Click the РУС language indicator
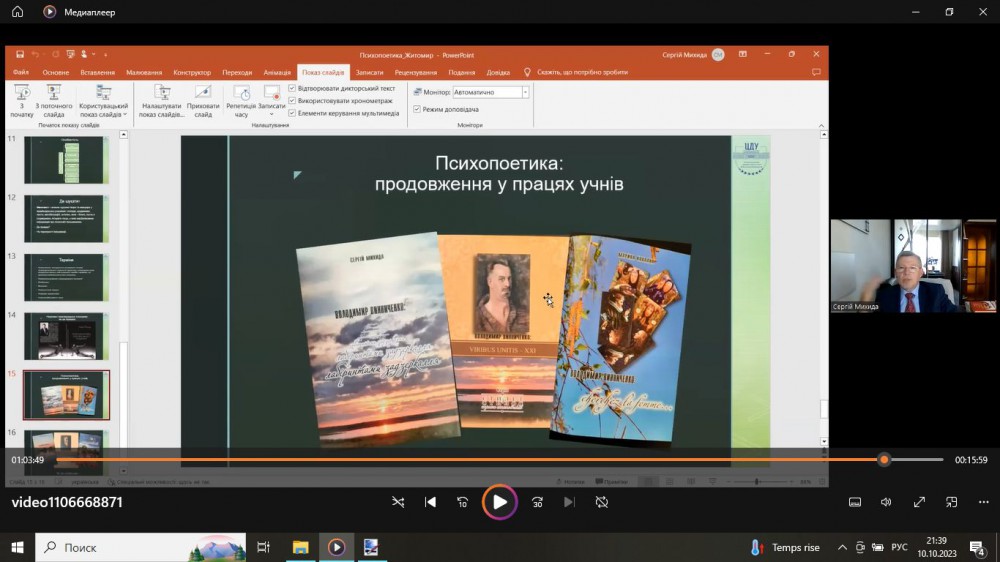This screenshot has height=562, width=1000. (x=899, y=547)
